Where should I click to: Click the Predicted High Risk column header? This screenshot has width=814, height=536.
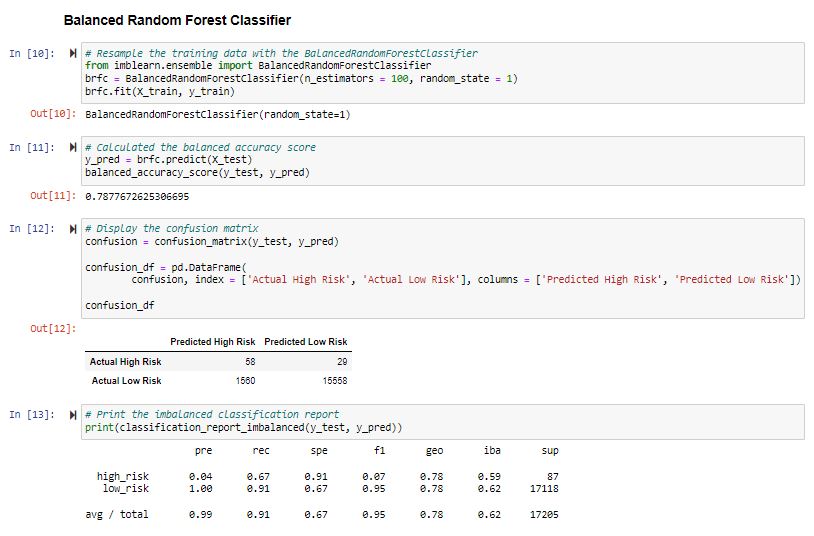(212, 342)
